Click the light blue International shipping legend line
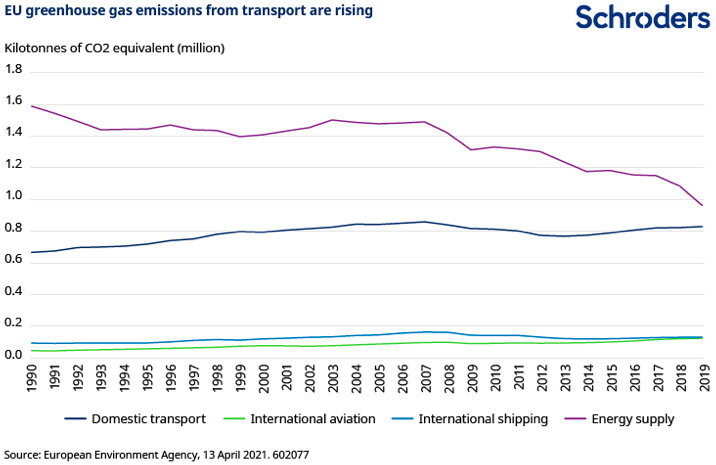Viewport: 716px width, 465px height. tap(403, 419)
